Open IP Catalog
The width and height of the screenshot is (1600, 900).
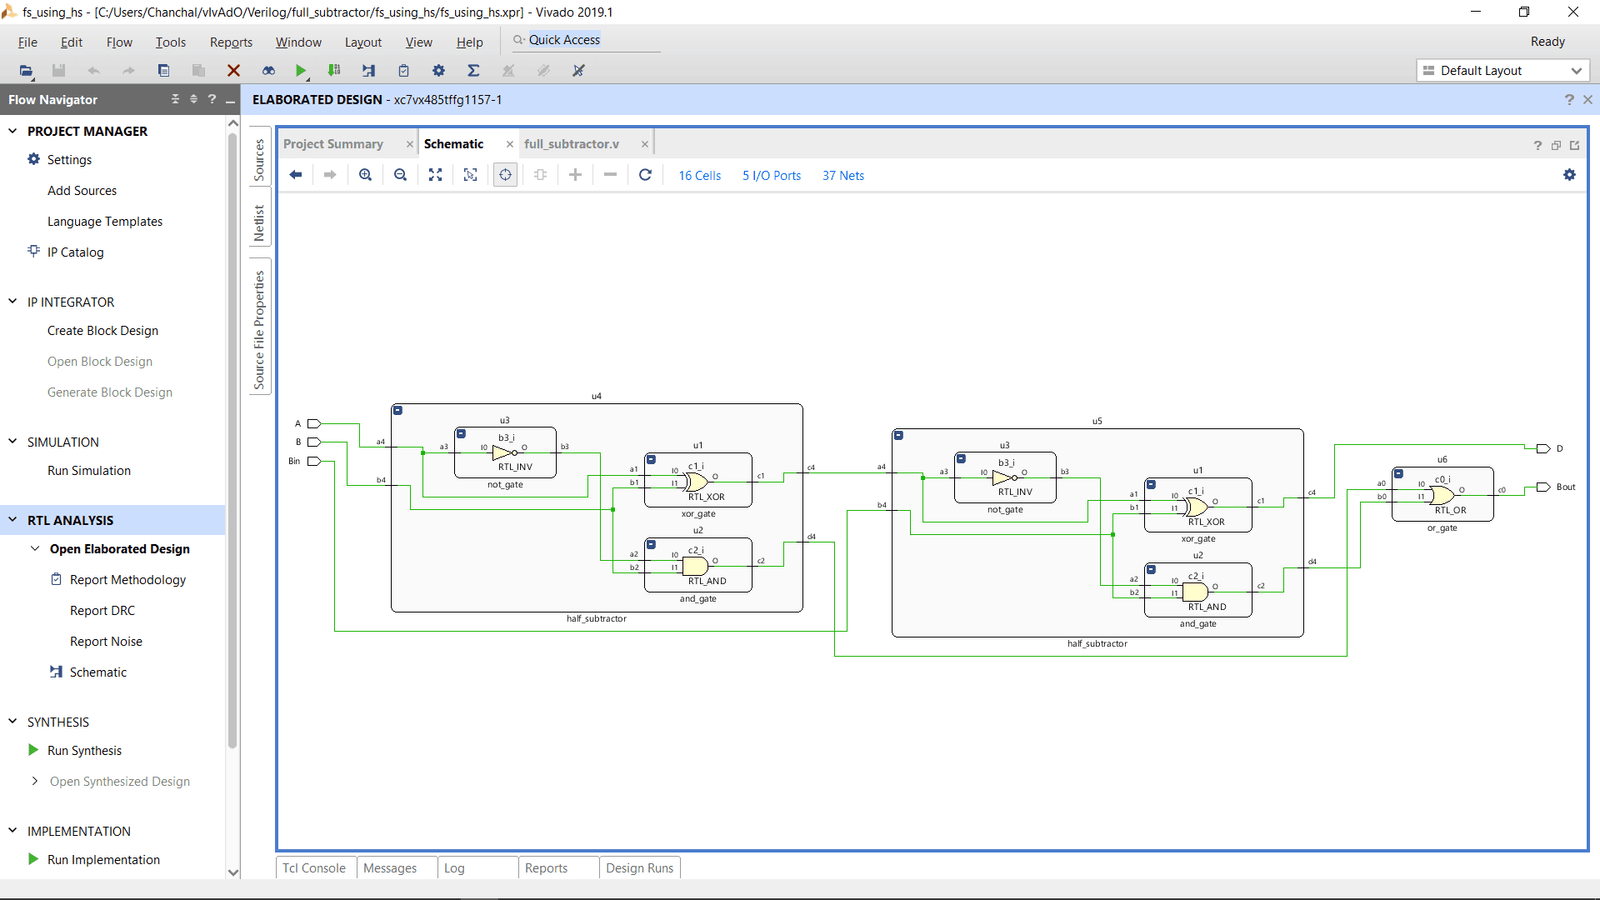75,252
